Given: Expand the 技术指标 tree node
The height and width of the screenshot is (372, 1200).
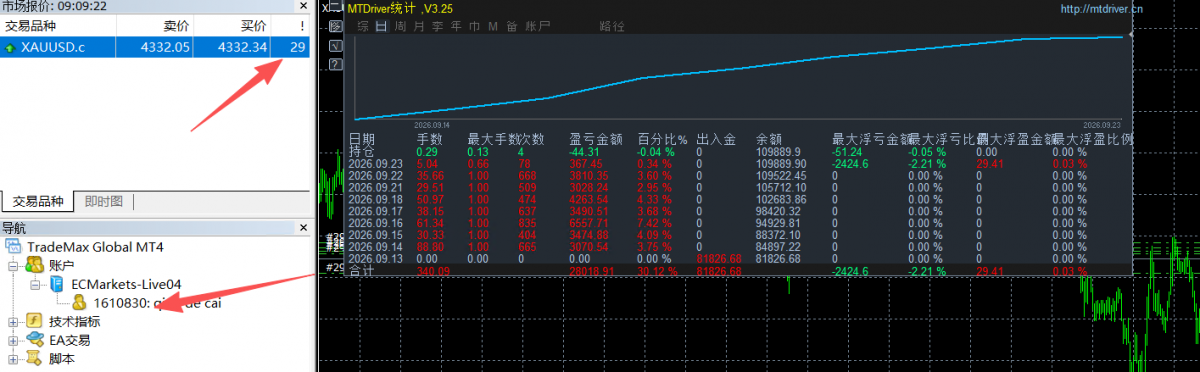Looking at the screenshot, I should [x=12, y=322].
